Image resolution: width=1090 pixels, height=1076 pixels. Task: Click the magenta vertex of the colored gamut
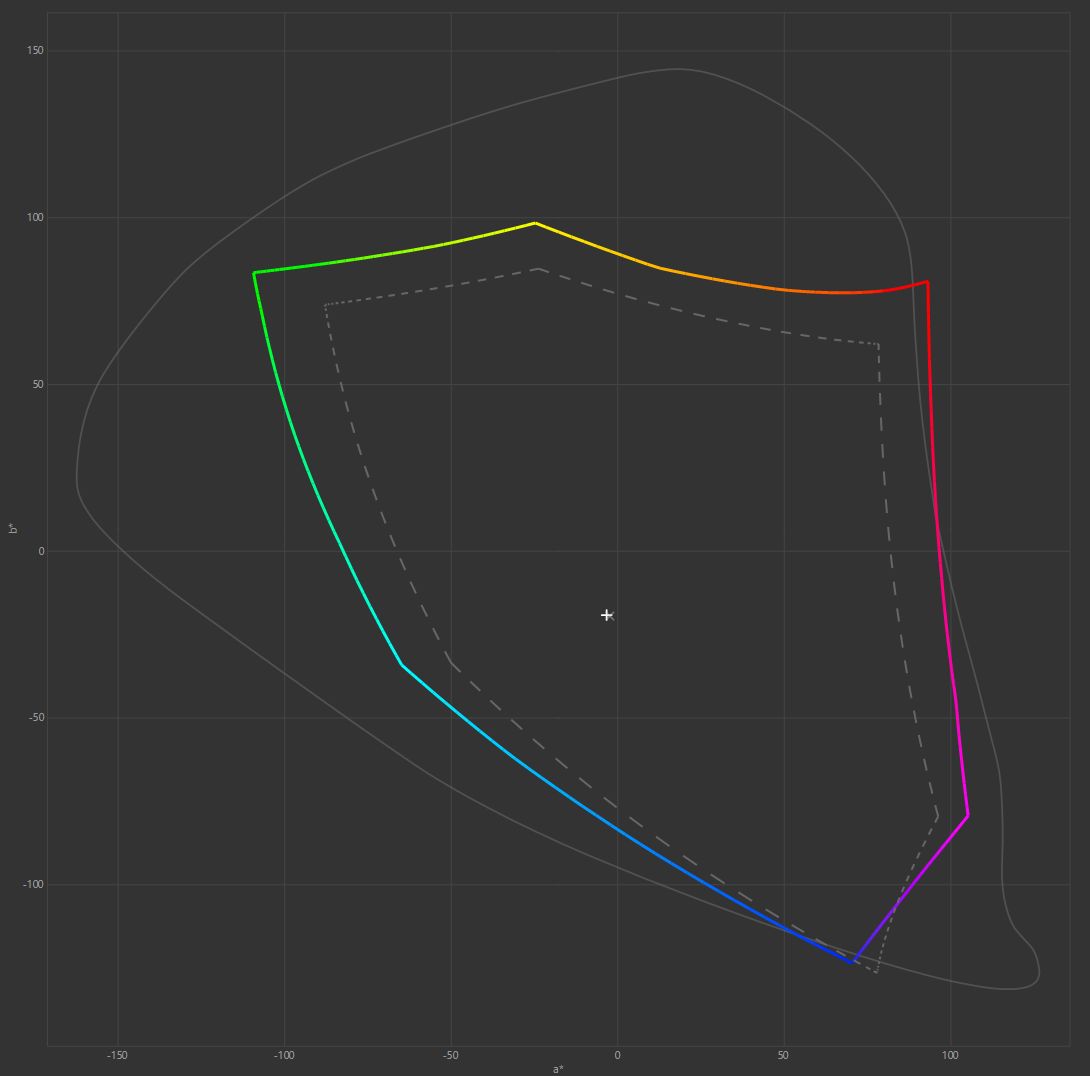point(968,816)
